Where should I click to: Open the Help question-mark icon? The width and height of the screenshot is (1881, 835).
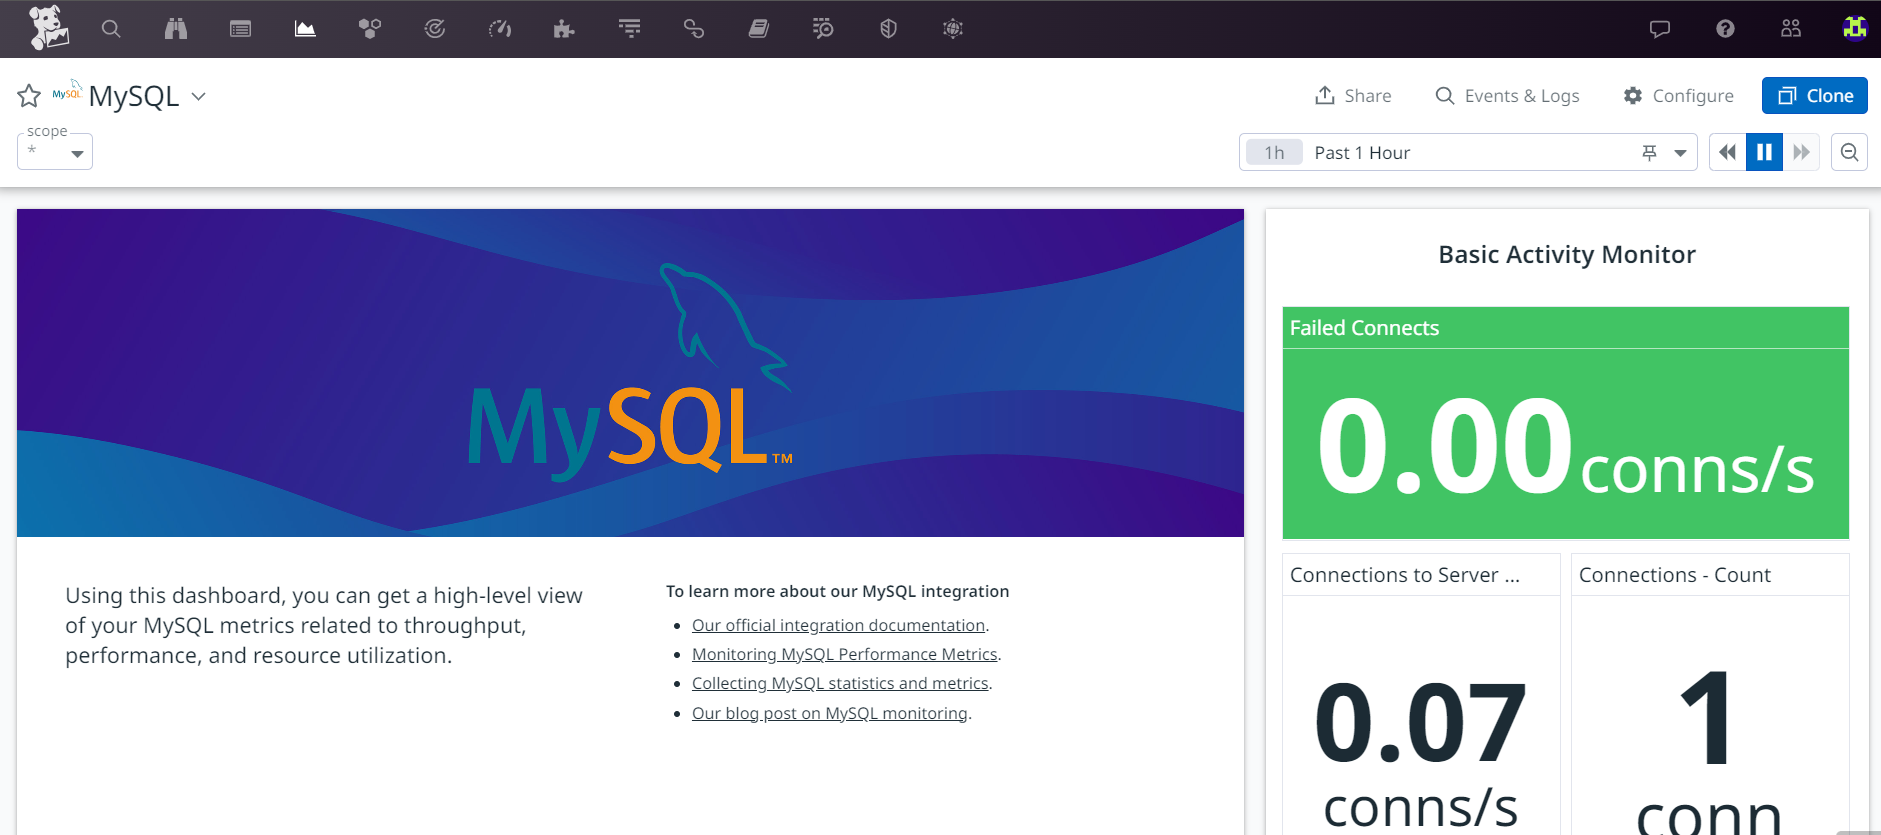pos(1725,29)
